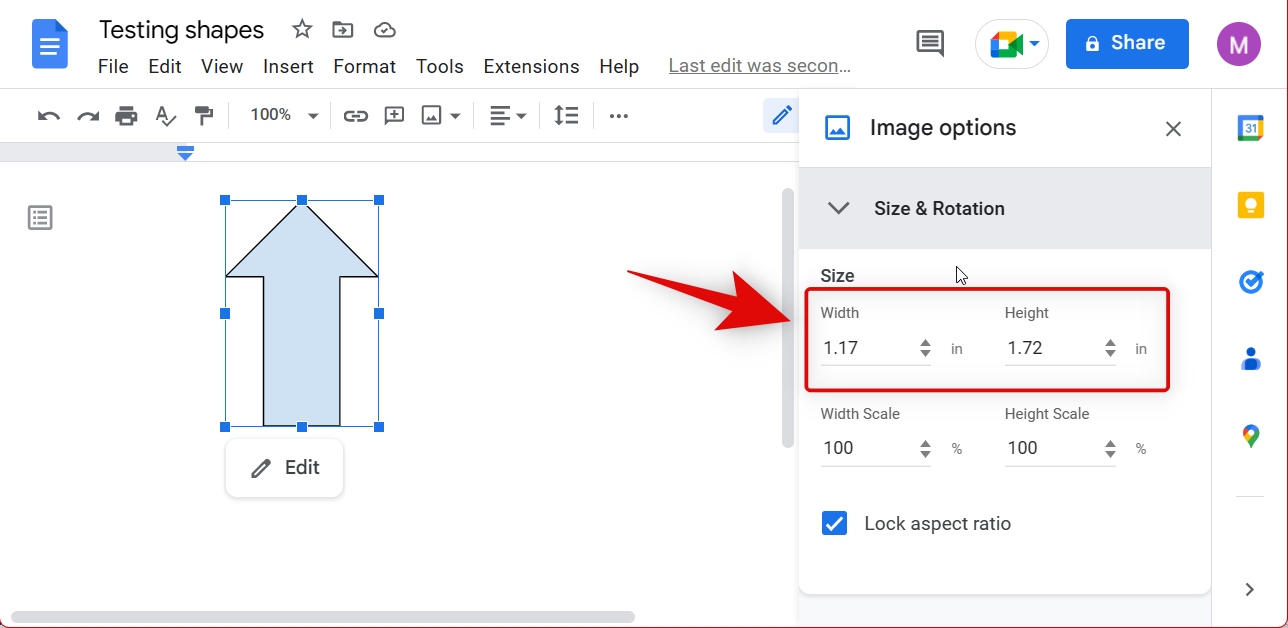Select the paint format tool
This screenshot has height=628, width=1288.
204,116
